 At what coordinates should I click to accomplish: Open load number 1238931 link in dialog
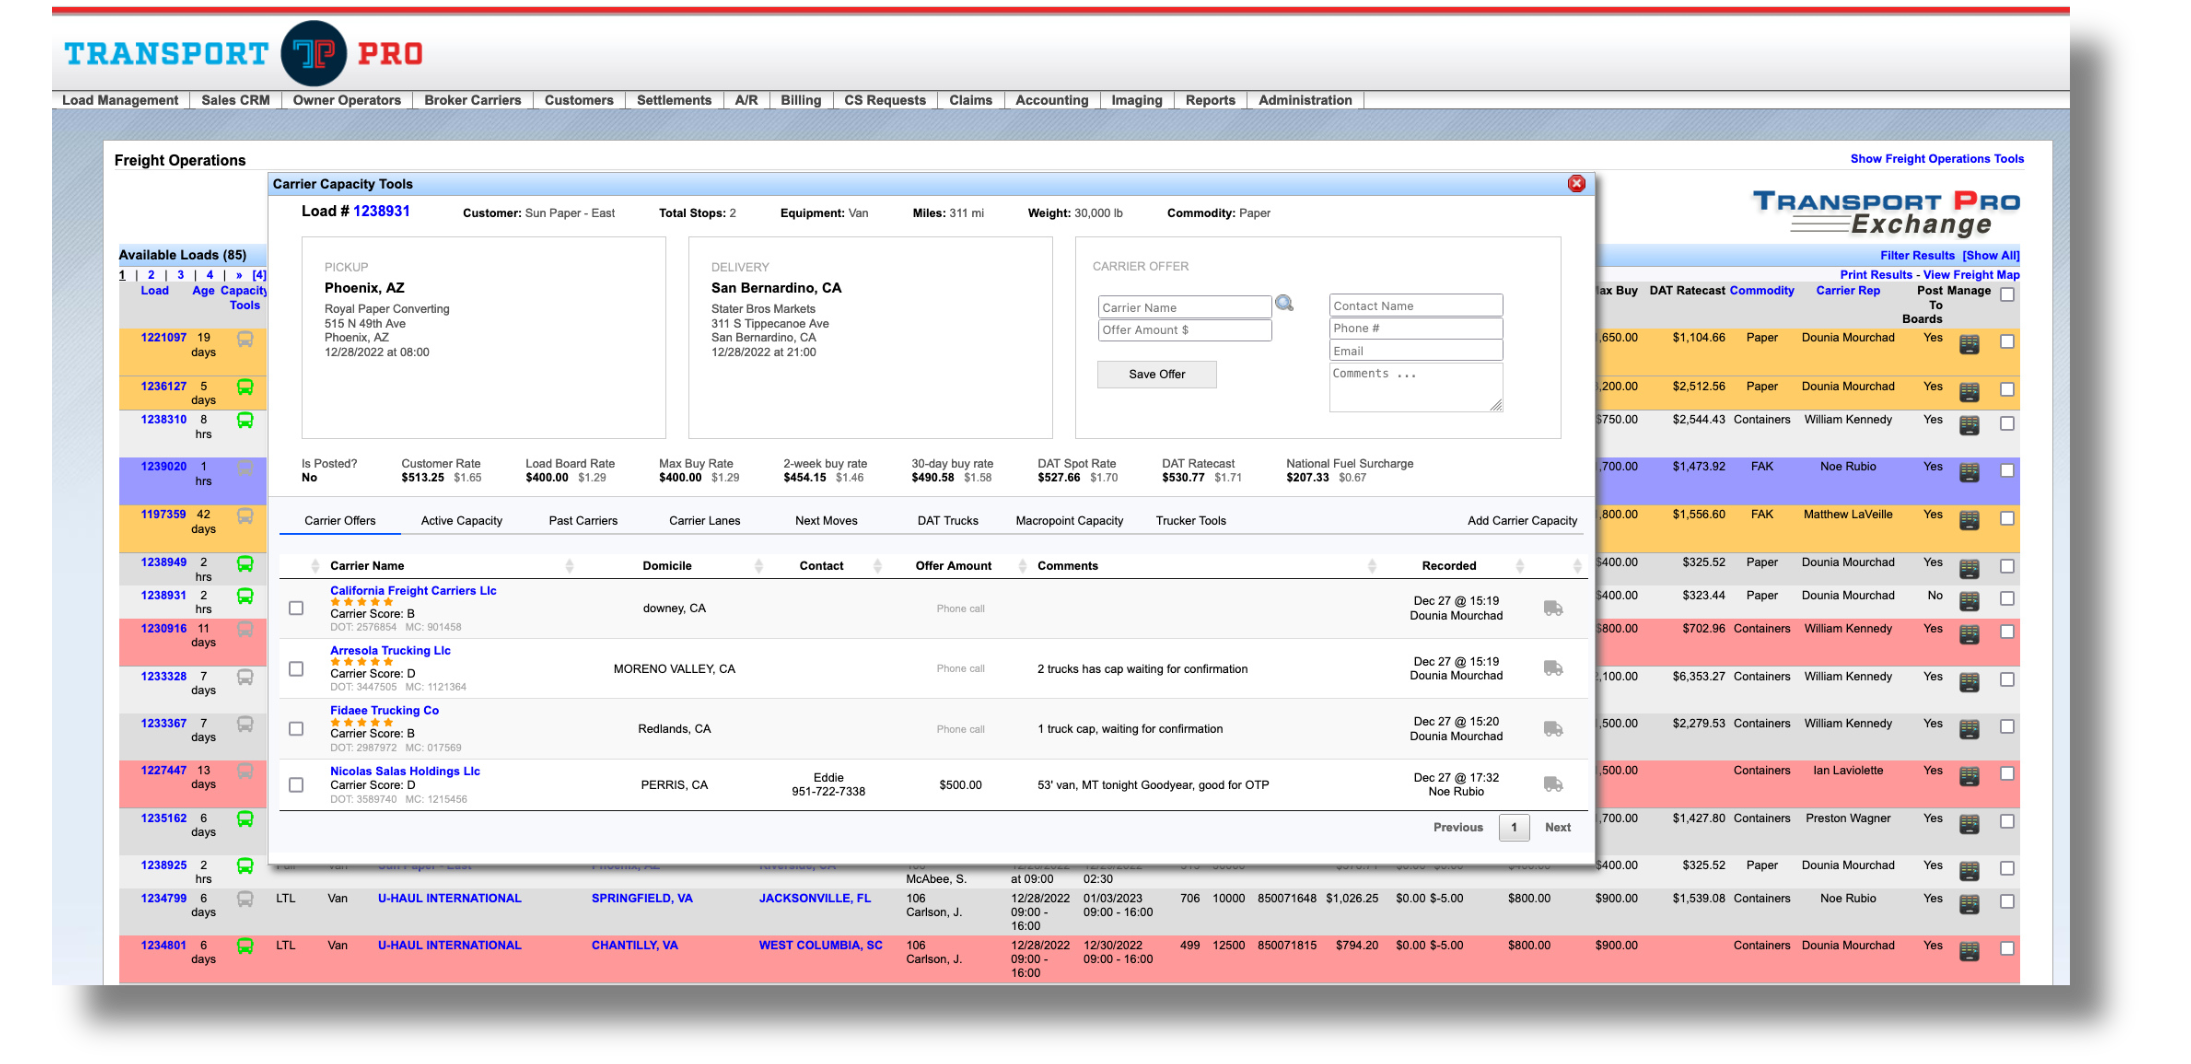pos(381,211)
